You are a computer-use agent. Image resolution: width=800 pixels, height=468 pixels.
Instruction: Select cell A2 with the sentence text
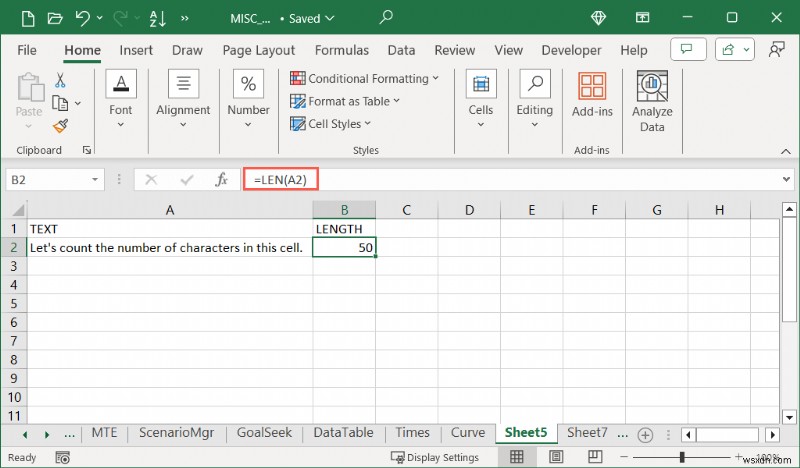[170, 248]
